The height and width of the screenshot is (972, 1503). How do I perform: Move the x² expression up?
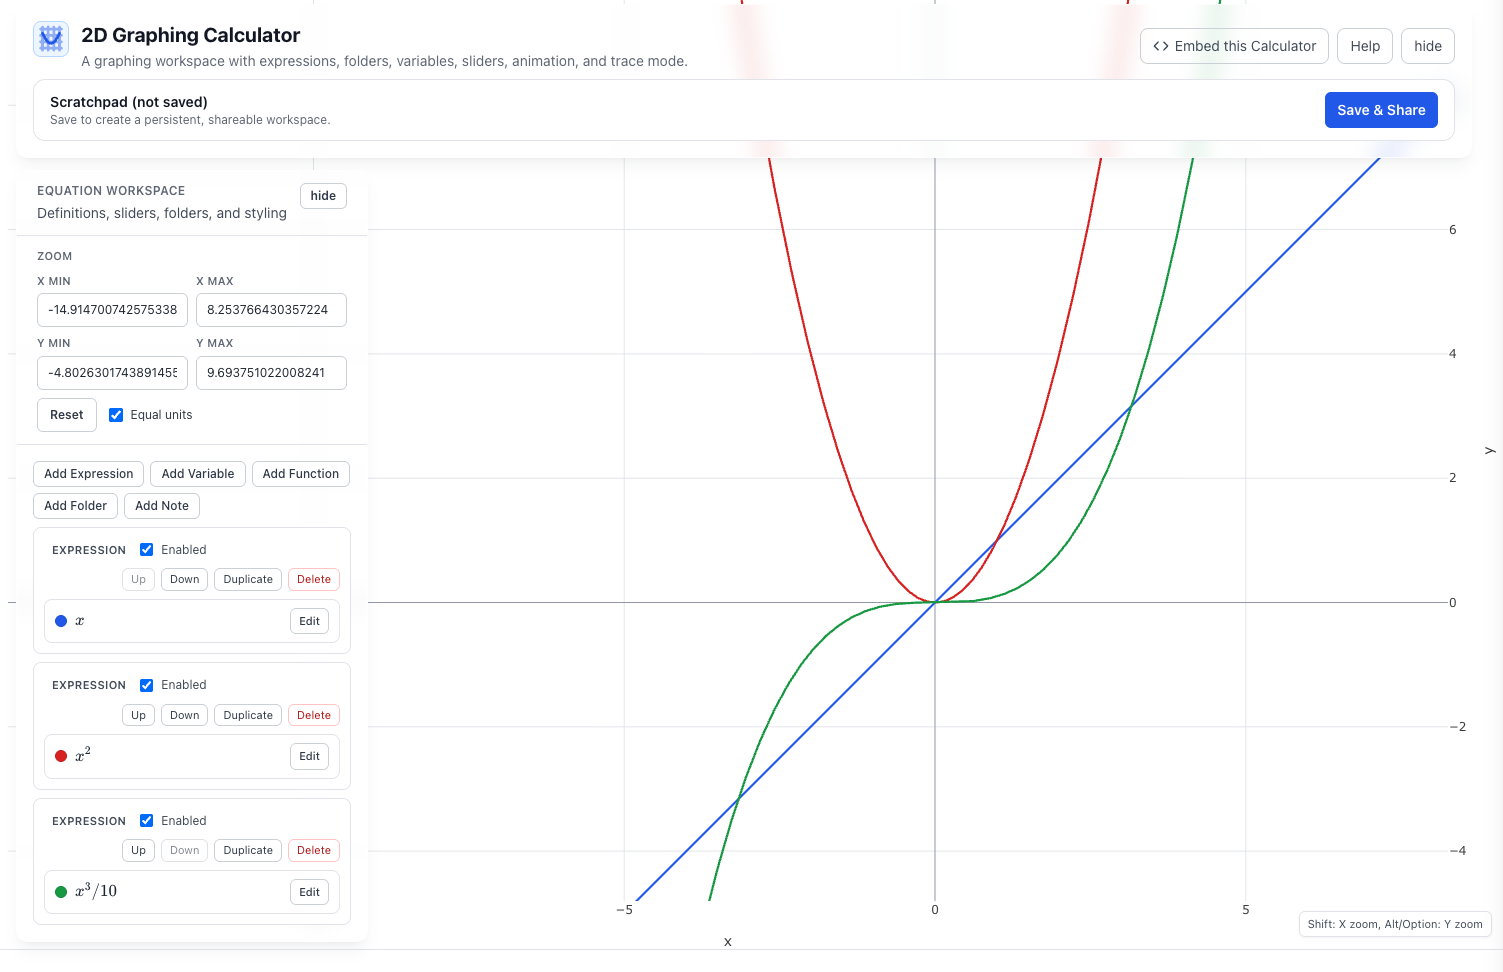(x=138, y=715)
